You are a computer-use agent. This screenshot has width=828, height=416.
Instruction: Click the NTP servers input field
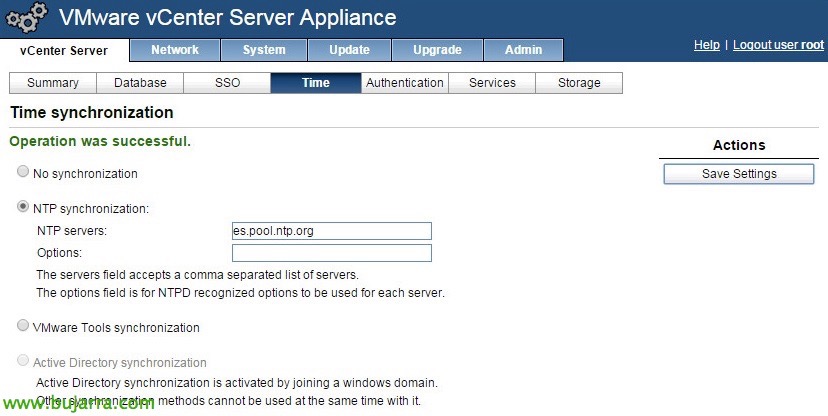pyautogui.click(x=331, y=231)
